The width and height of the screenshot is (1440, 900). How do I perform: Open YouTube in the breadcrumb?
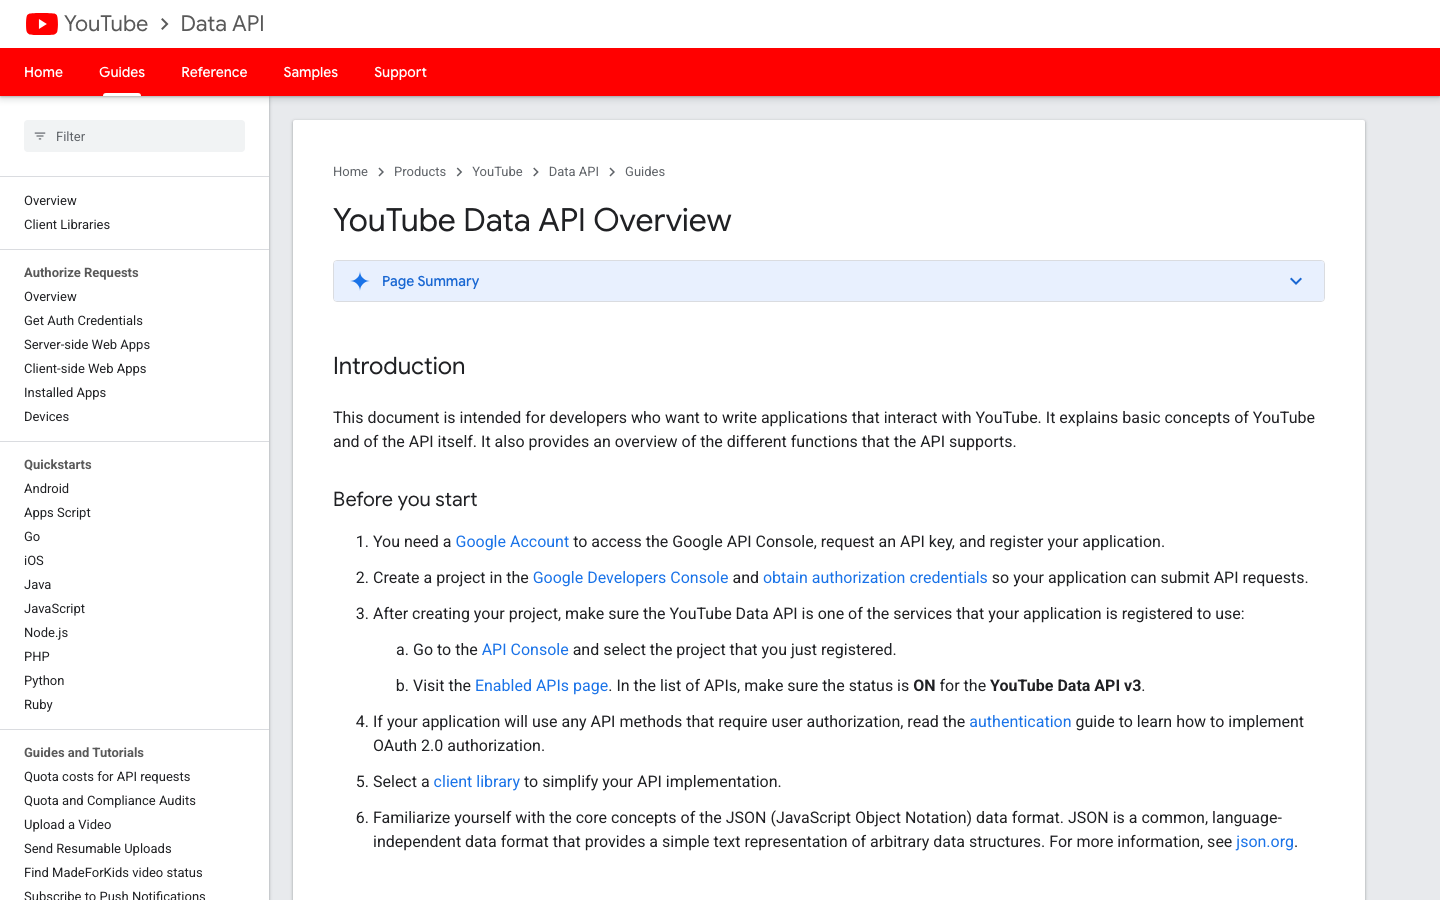(x=497, y=172)
